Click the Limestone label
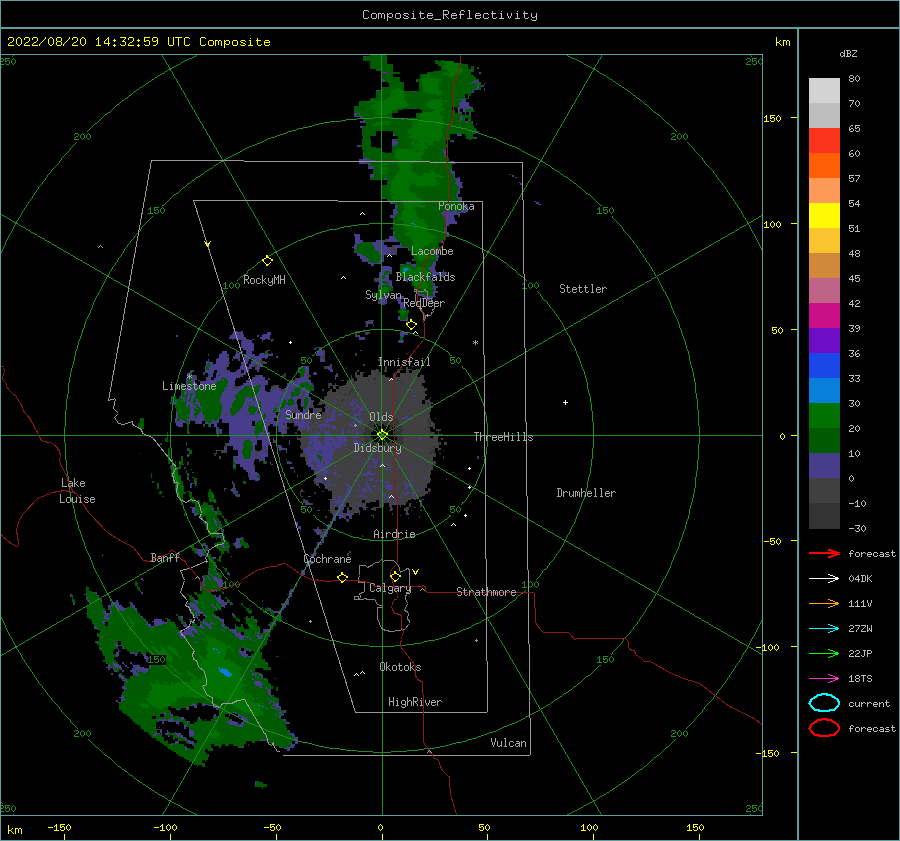This screenshot has width=900, height=841. point(189,386)
